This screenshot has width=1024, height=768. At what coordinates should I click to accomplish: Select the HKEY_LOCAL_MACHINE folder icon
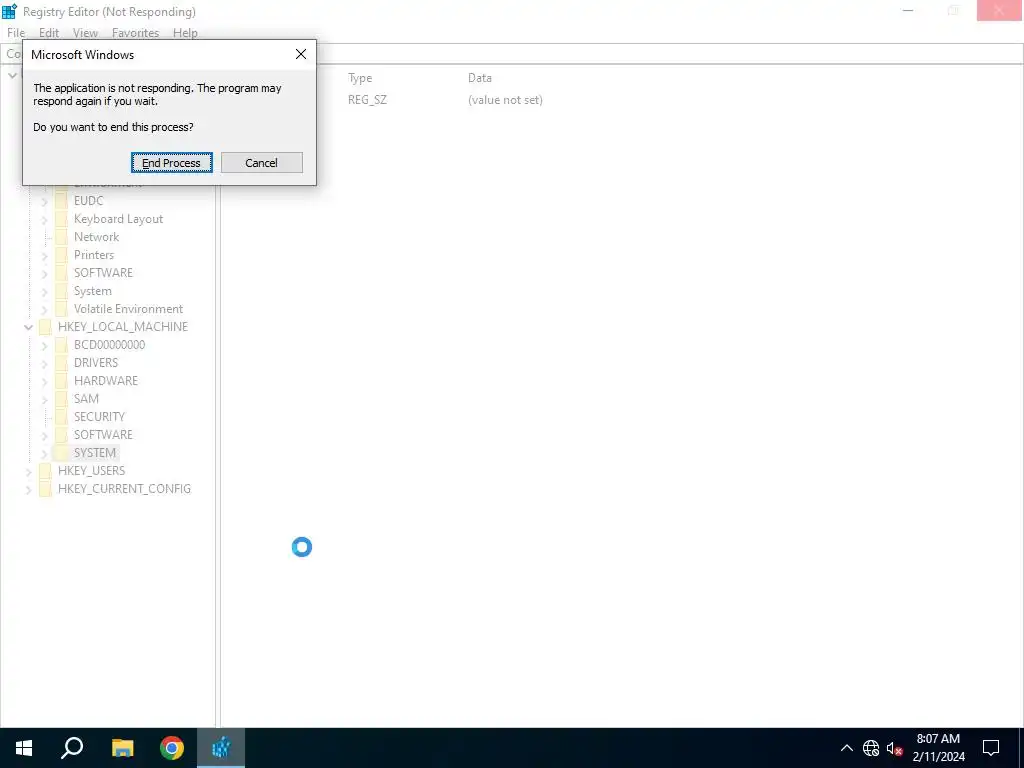[45, 327]
